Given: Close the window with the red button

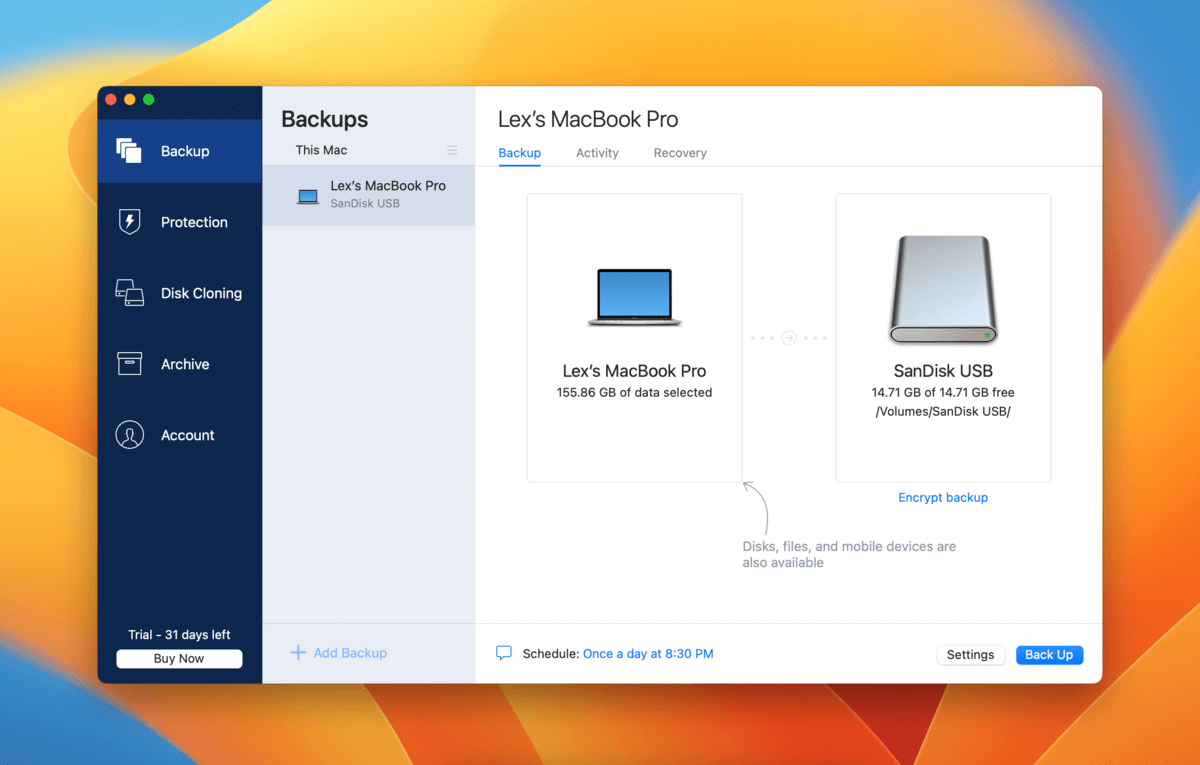Looking at the screenshot, I should (111, 99).
